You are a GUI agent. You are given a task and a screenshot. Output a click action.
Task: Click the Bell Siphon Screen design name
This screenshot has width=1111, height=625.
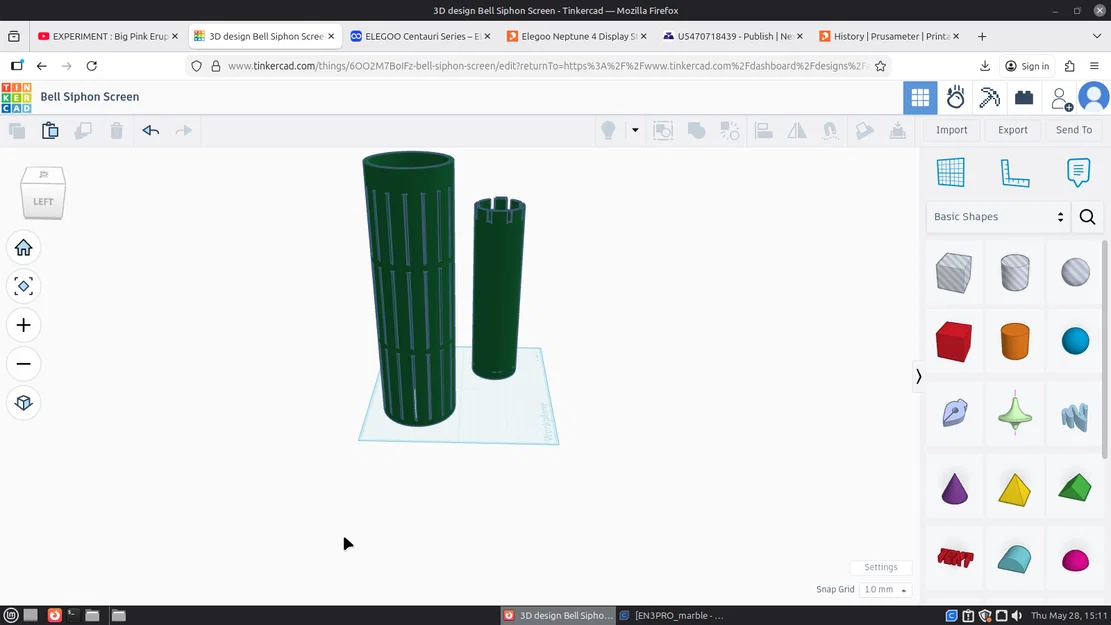click(x=90, y=97)
